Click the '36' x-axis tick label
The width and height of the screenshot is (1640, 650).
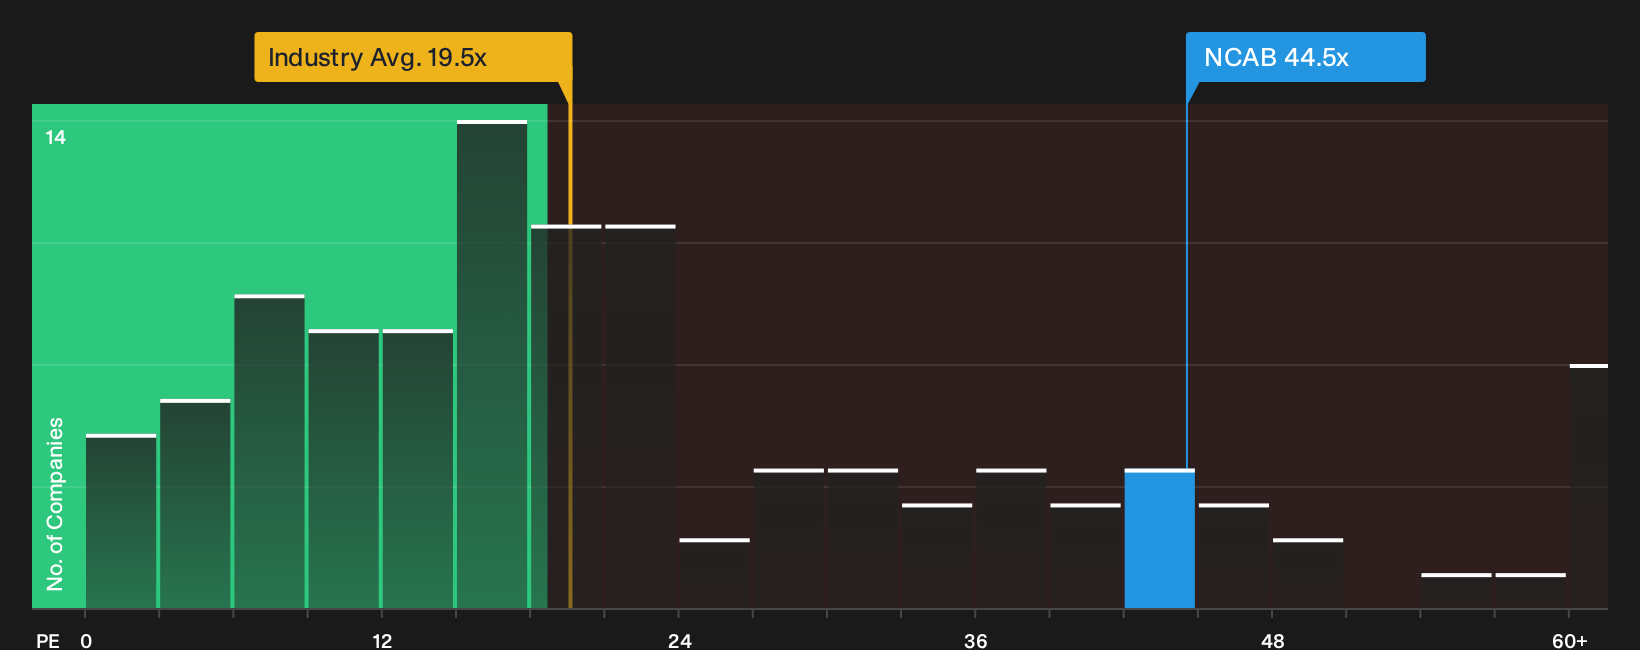point(975,640)
